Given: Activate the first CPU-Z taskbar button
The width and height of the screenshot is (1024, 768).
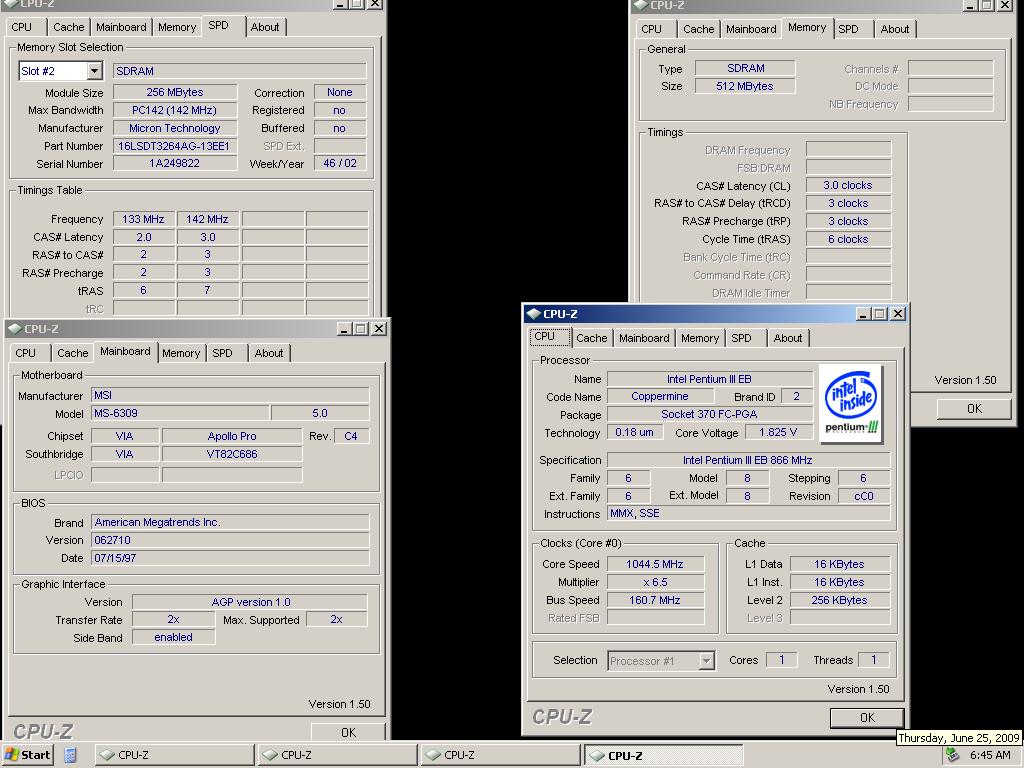Looking at the screenshot, I should [174, 755].
